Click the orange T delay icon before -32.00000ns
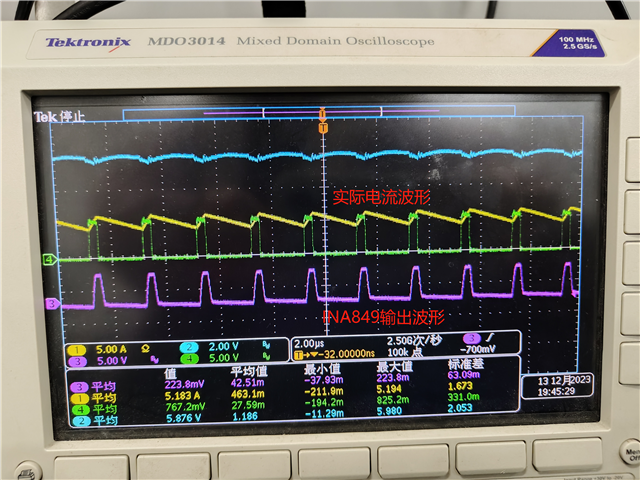This screenshot has width=640, height=480. coord(299,355)
